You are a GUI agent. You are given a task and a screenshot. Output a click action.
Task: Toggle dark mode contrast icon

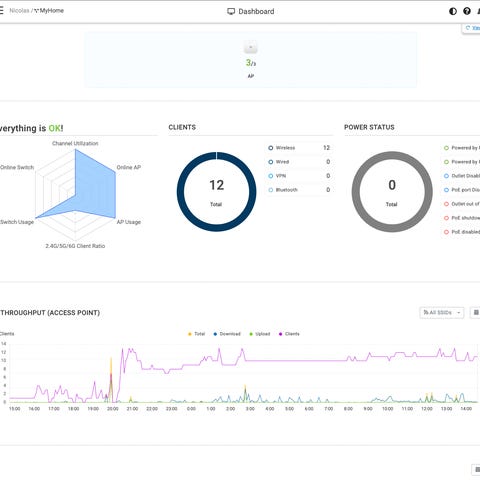453,11
